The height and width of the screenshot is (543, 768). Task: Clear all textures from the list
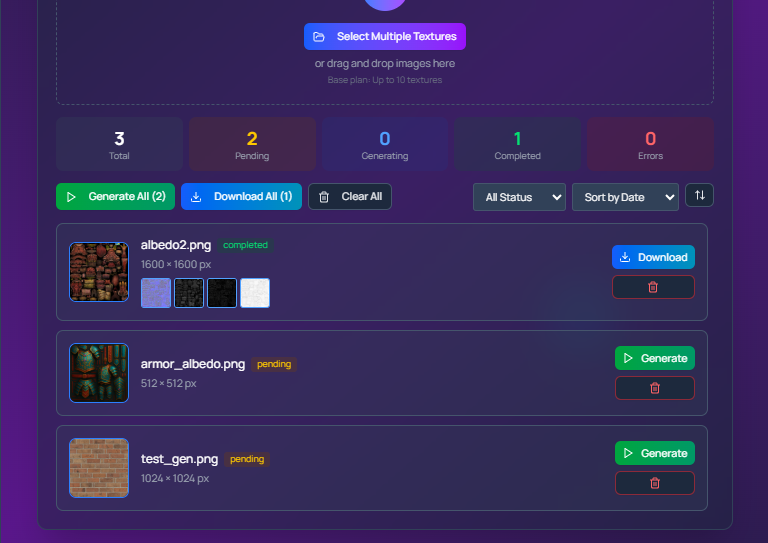tap(350, 197)
